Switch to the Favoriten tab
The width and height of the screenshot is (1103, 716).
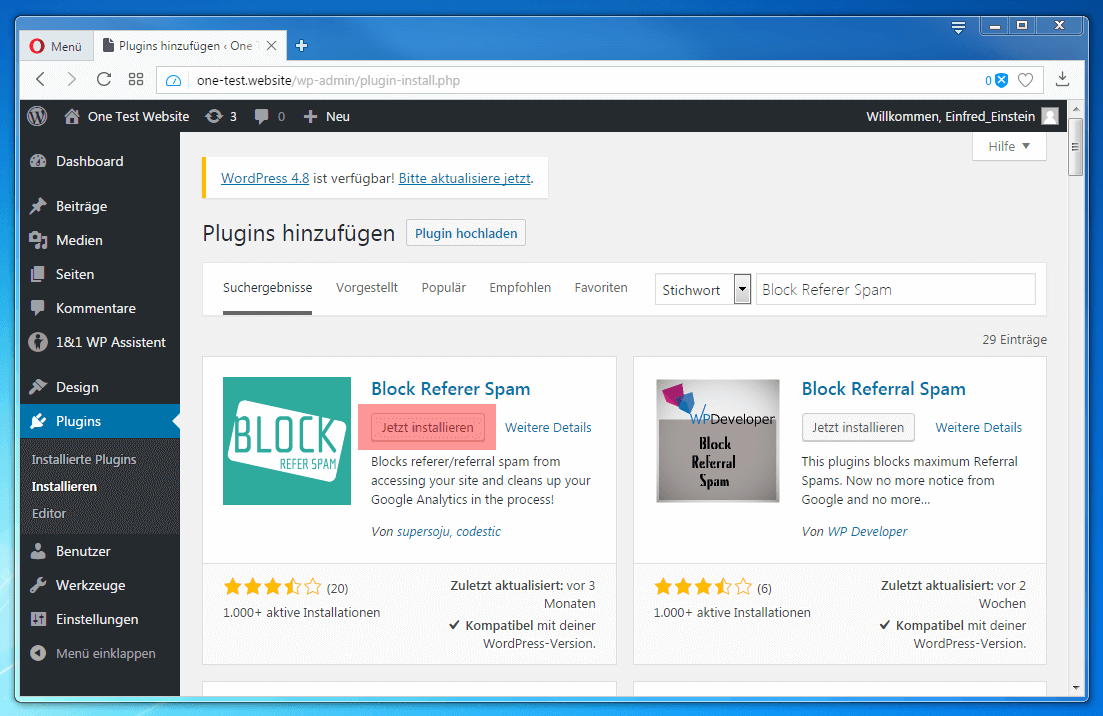[601, 288]
